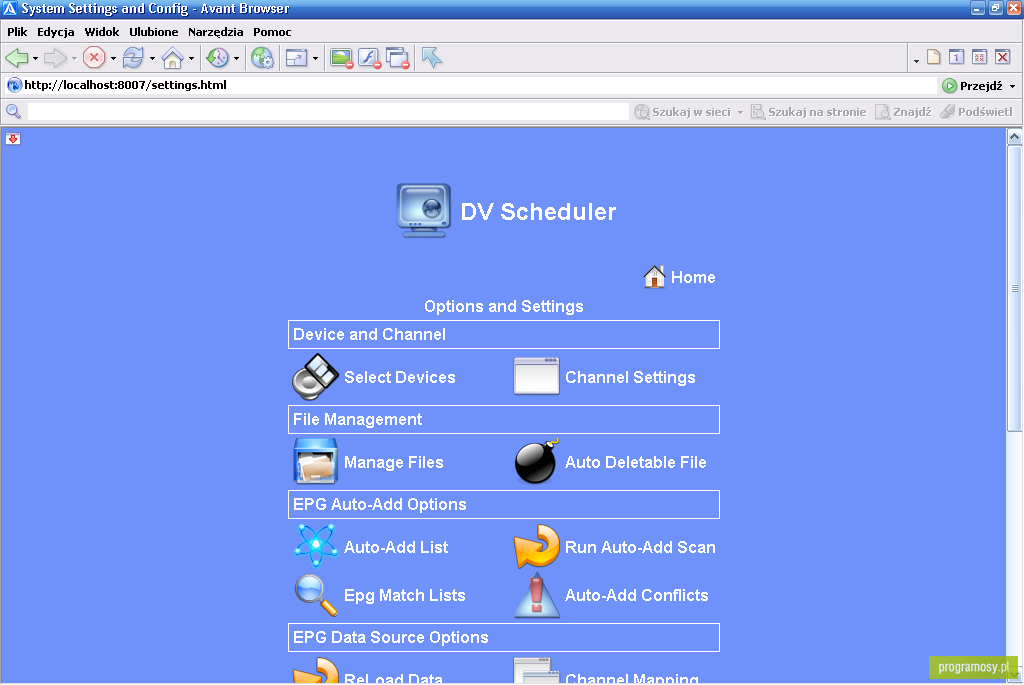Expand the Przejdź dropdown arrow
Viewport: 1024px width, 685px height.
click(x=1013, y=86)
